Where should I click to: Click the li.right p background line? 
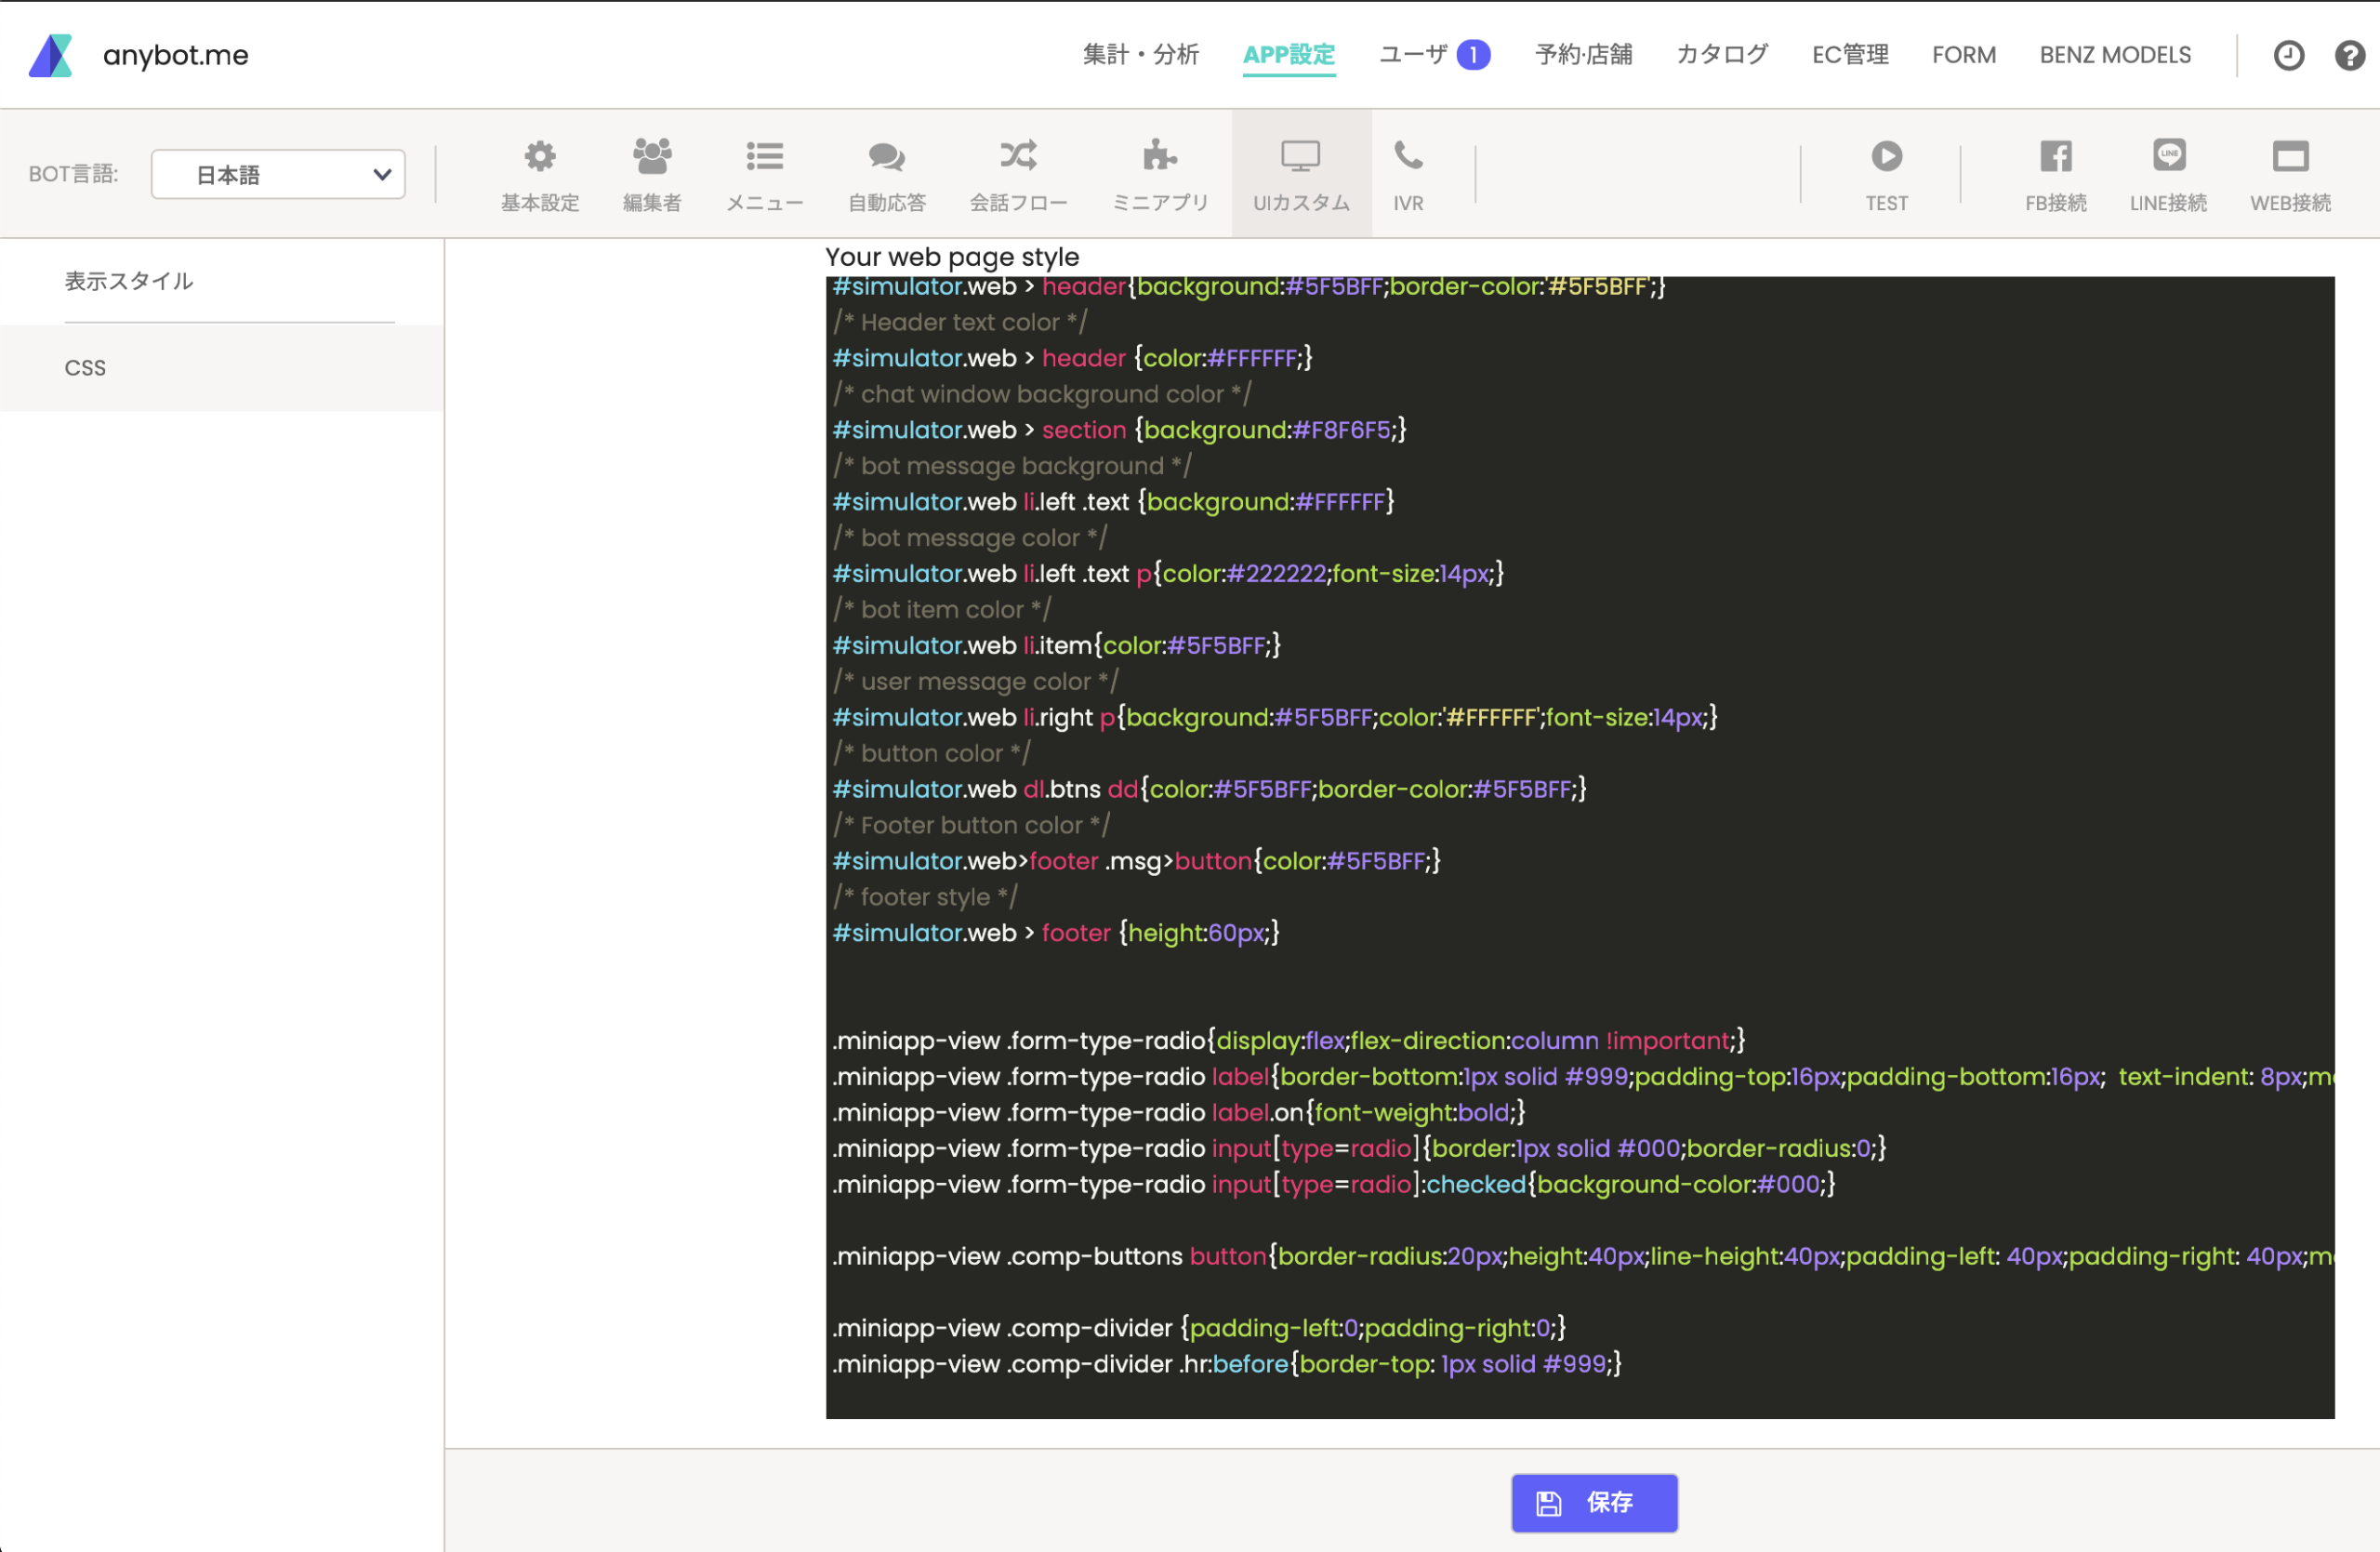pos(1275,718)
